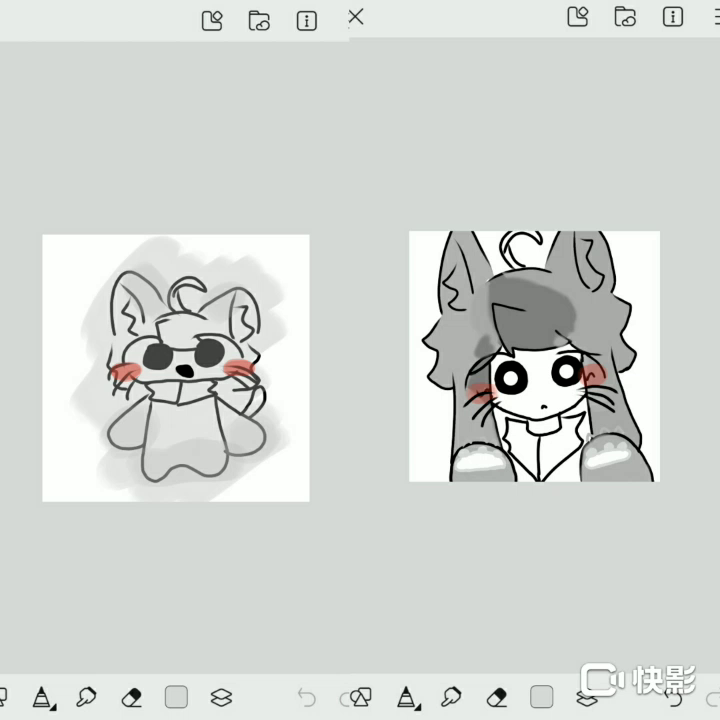720x720 pixels.
Task: Select the pen tool in right toolbar
Action: [407, 697]
